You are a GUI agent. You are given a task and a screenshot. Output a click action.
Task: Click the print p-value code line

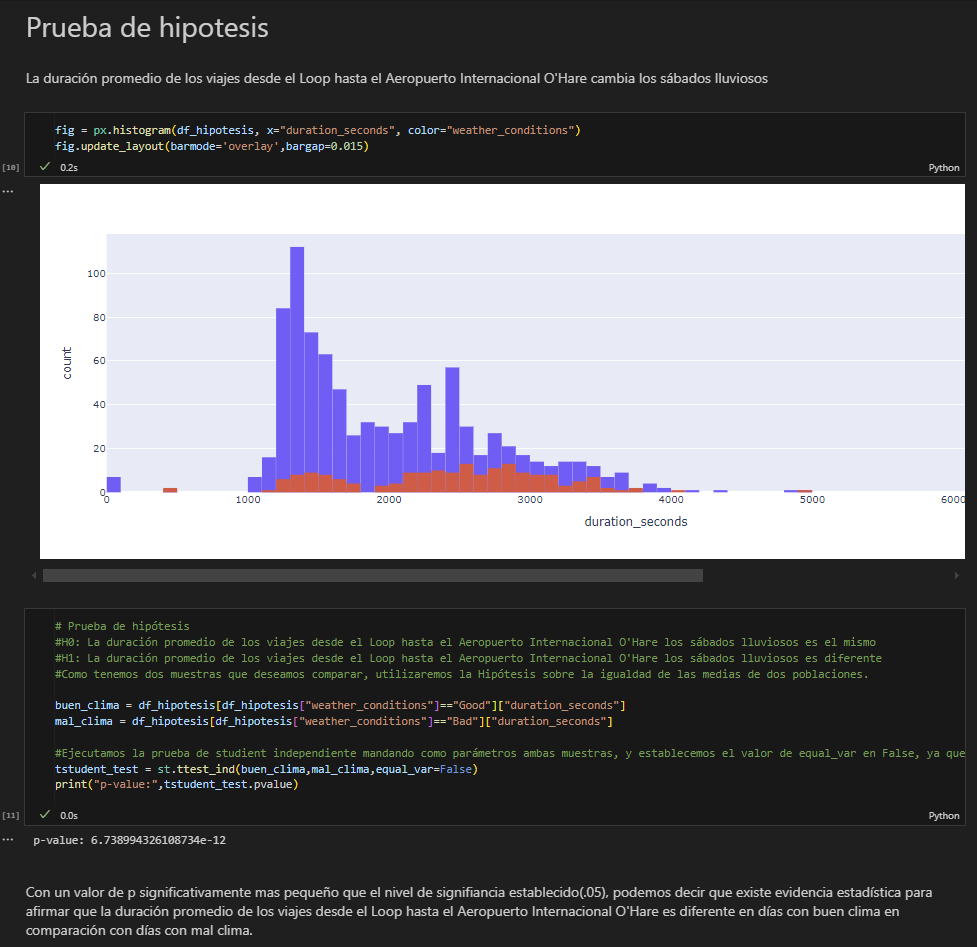pyautogui.click(x=176, y=784)
